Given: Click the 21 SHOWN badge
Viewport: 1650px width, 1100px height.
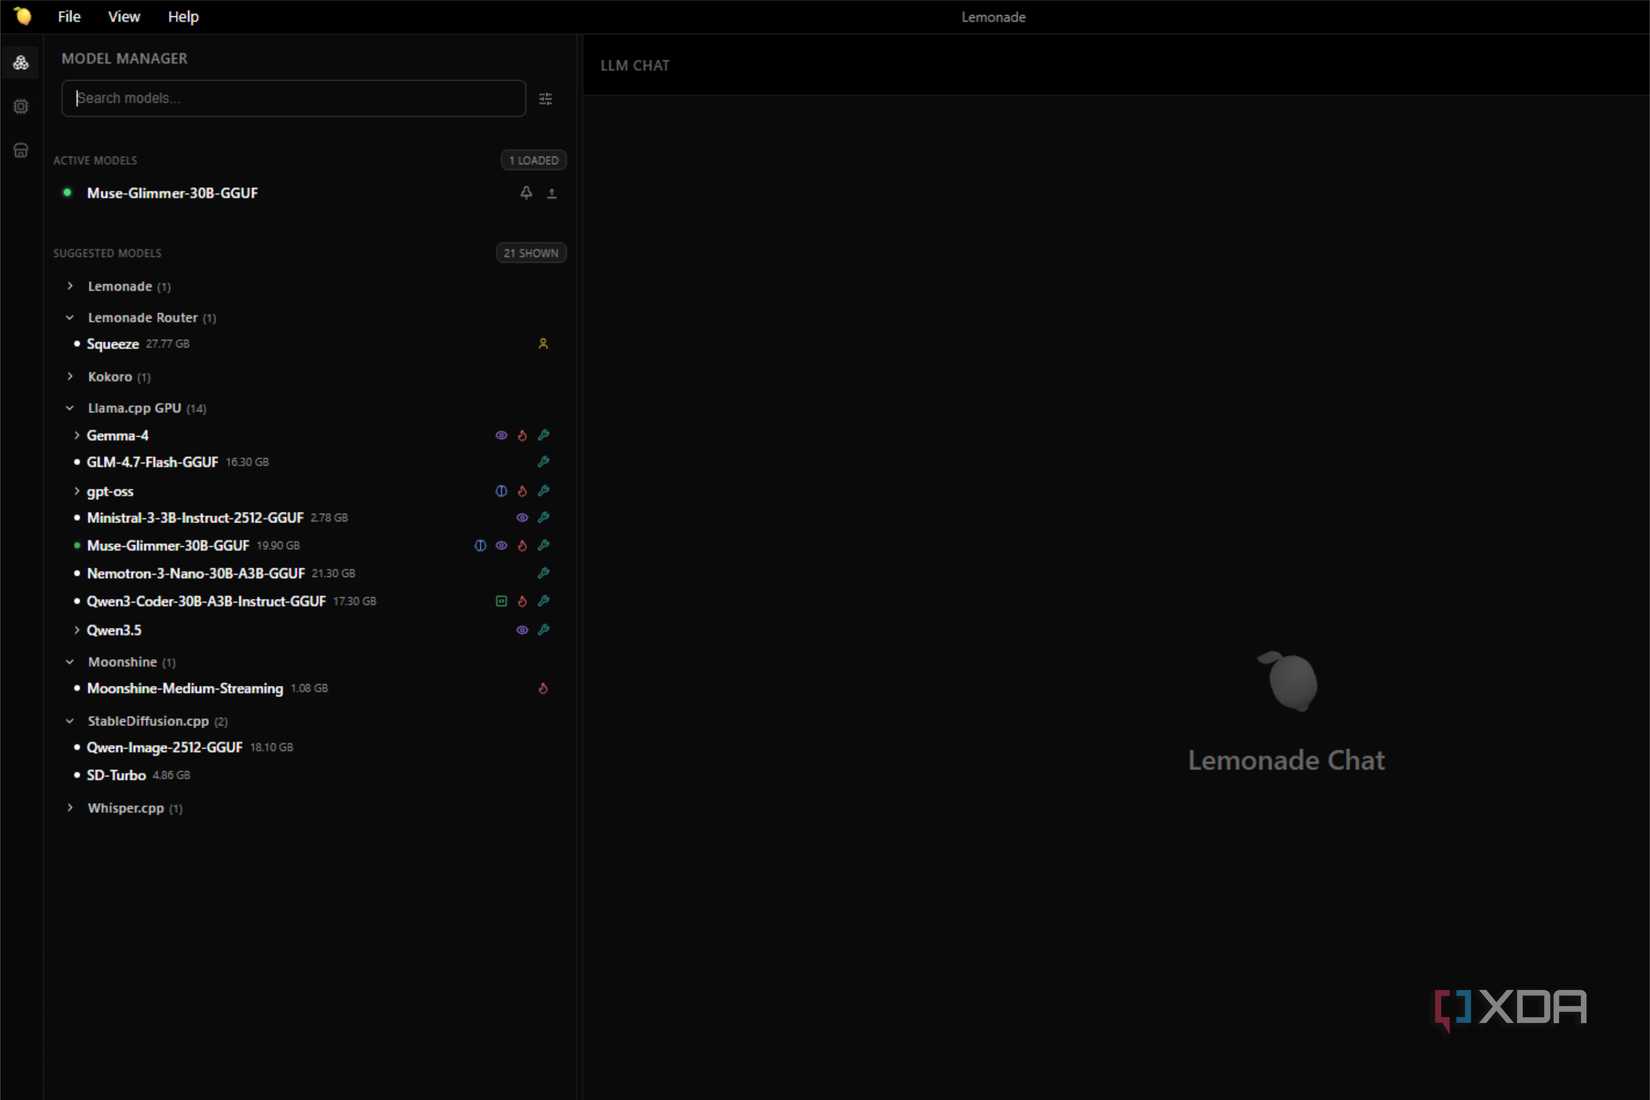Looking at the screenshot, I should (531, 253).
